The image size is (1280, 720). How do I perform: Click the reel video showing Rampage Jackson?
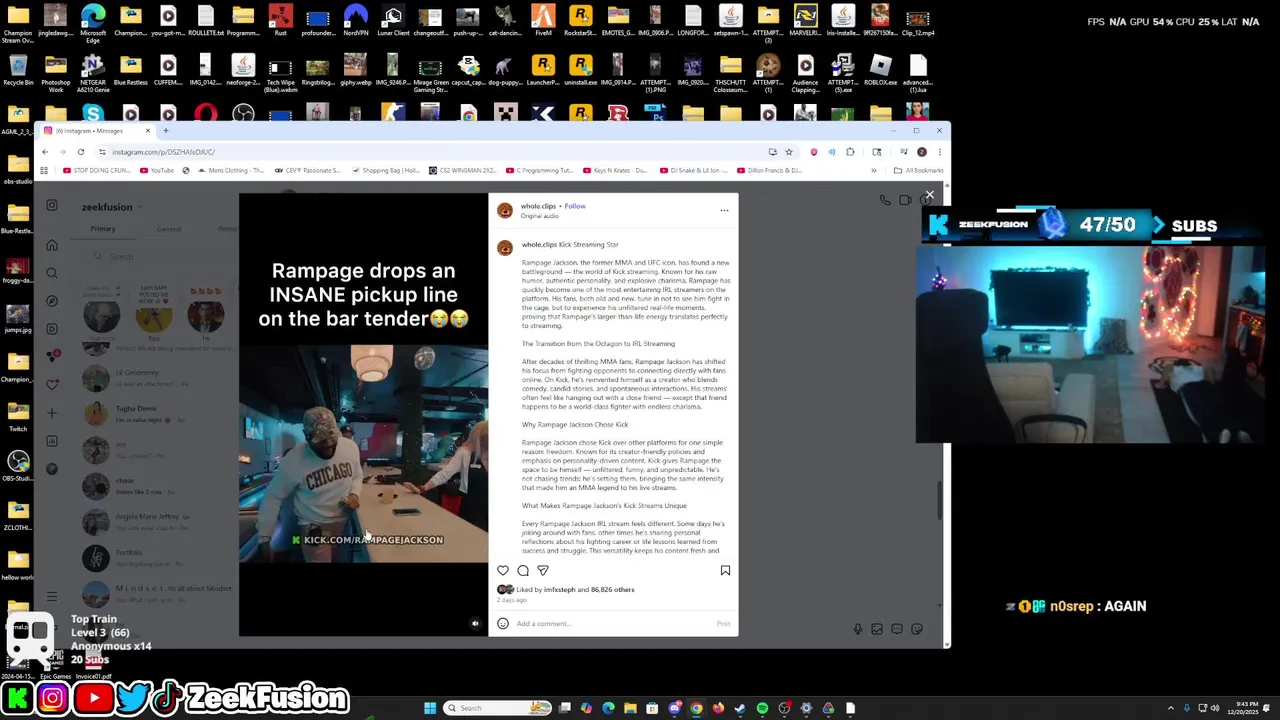363,415
